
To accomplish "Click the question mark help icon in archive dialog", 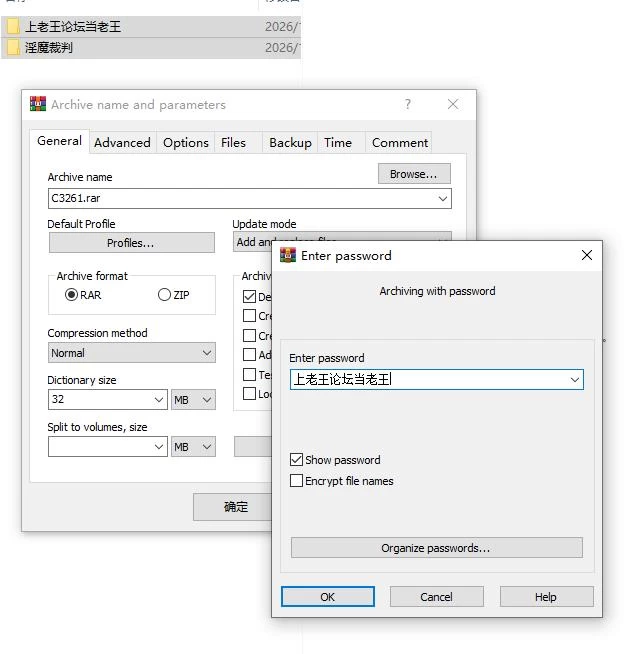I will pos(407,104).
